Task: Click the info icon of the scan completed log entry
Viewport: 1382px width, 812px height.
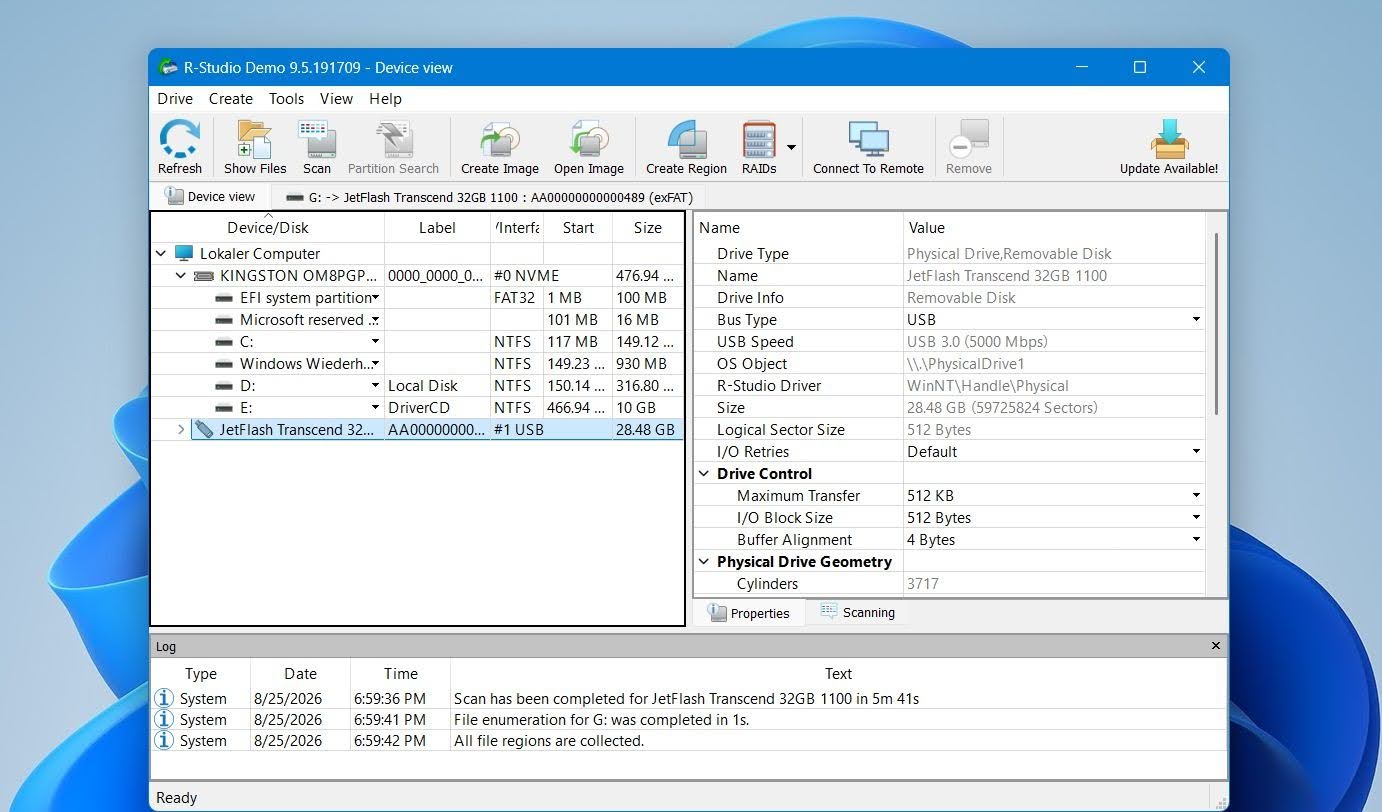Action: (x=164, y=698)
